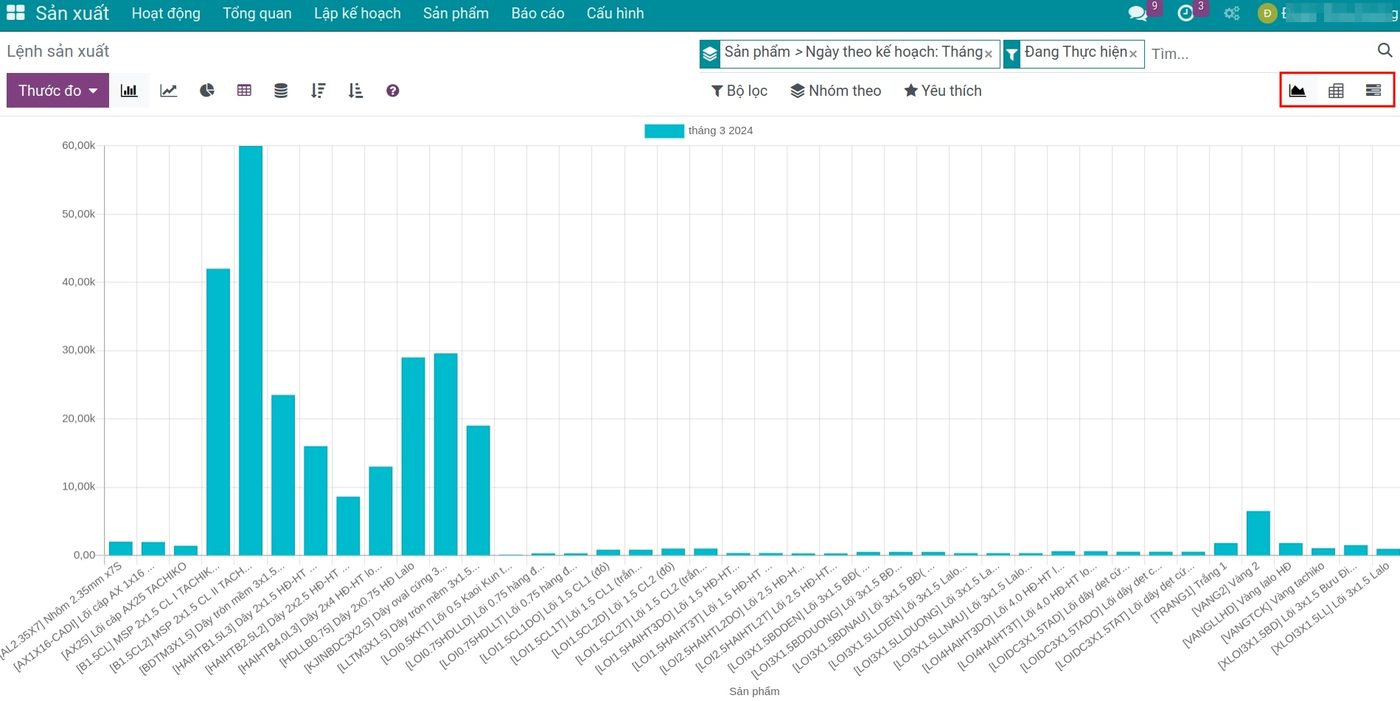Open the Báo cáo menu
This screenshot has height=701, width=1400.
coord(538,13)
